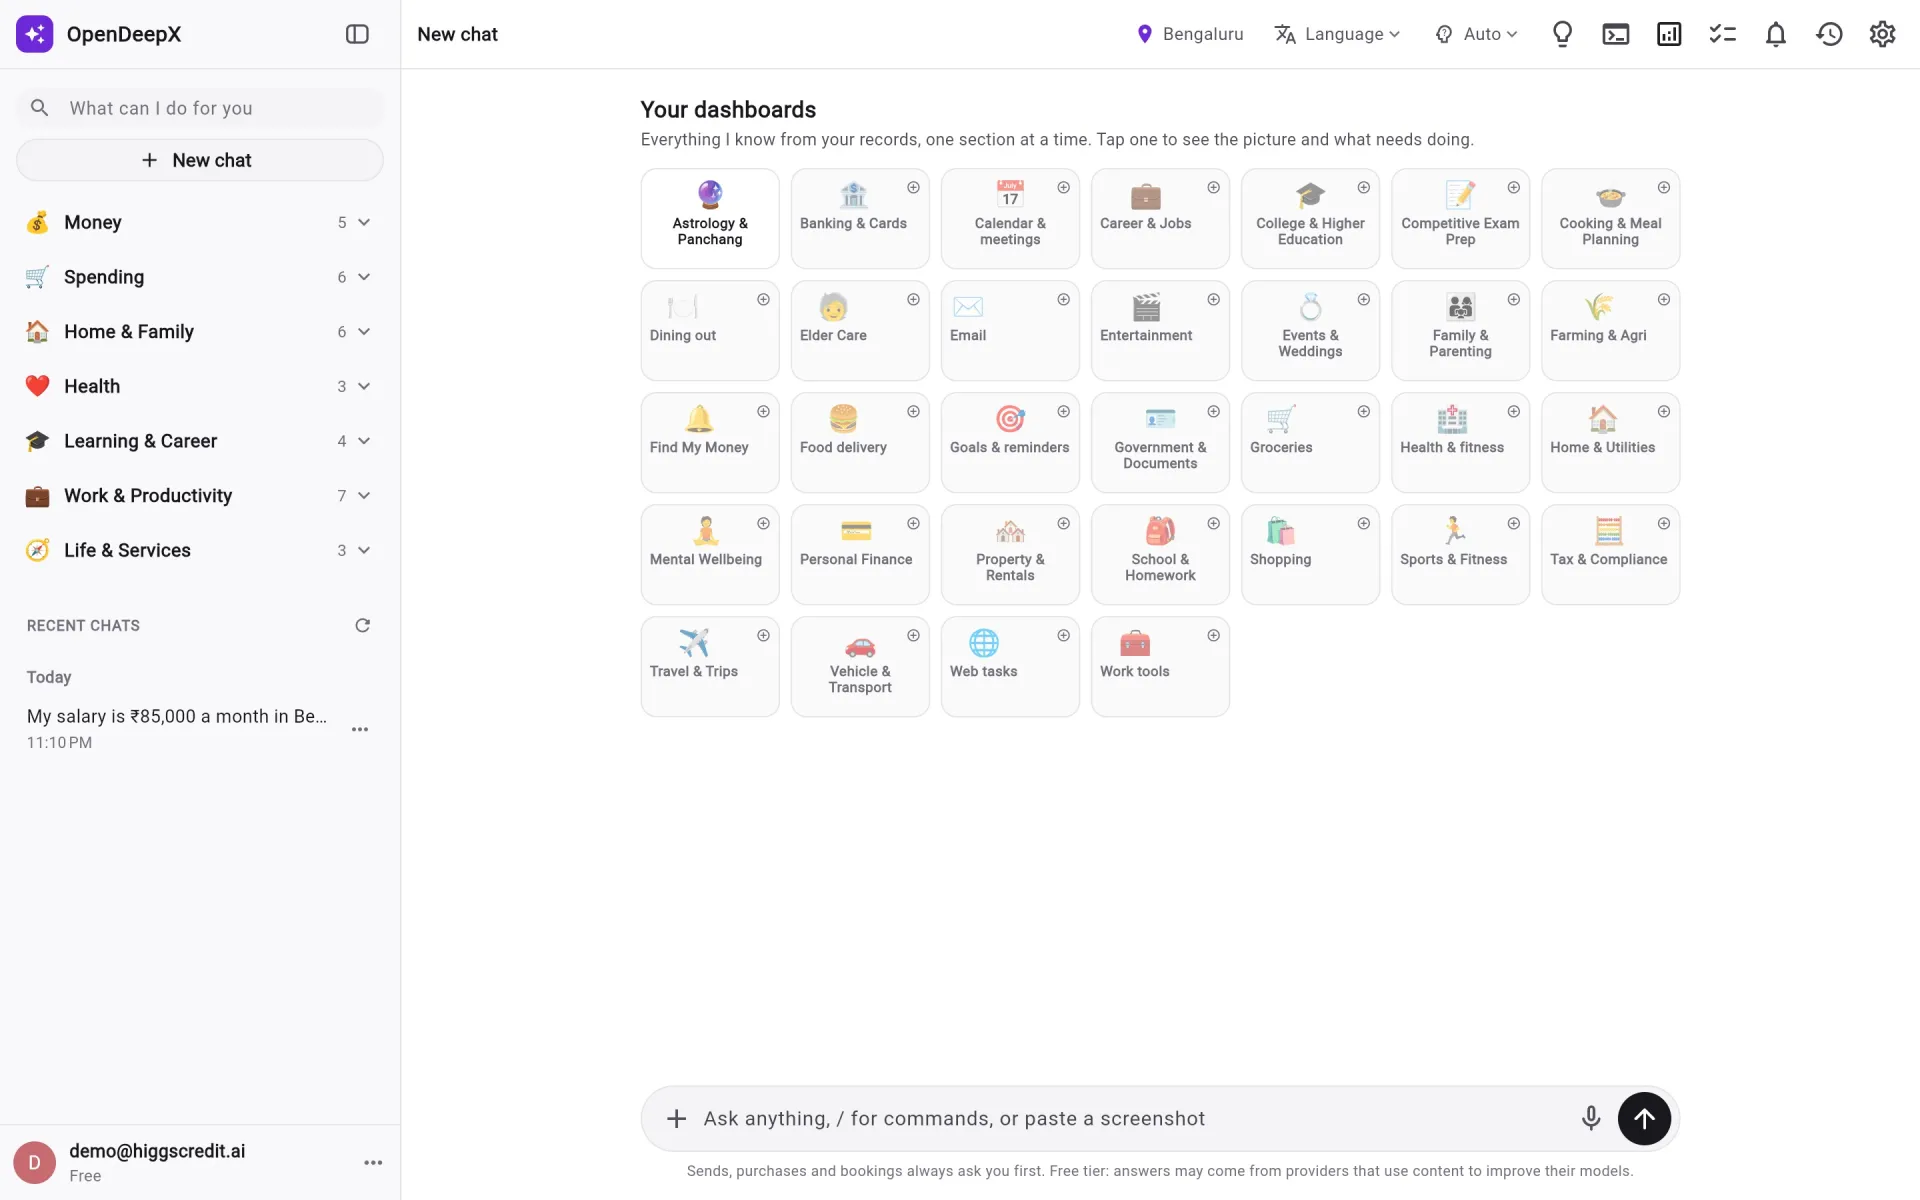Click the New chat button
Image resolution: width=1920 pixels, height=1200 pixels.
click(x=199, y=160)
